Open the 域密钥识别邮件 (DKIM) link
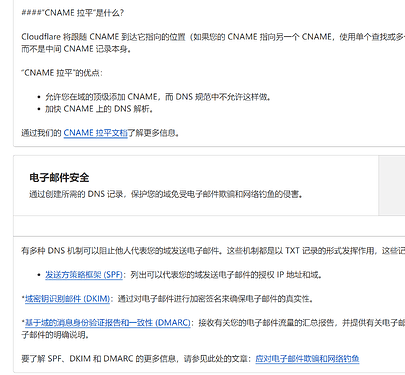Viewport: 405px width, 375px height. coord(67,299)
